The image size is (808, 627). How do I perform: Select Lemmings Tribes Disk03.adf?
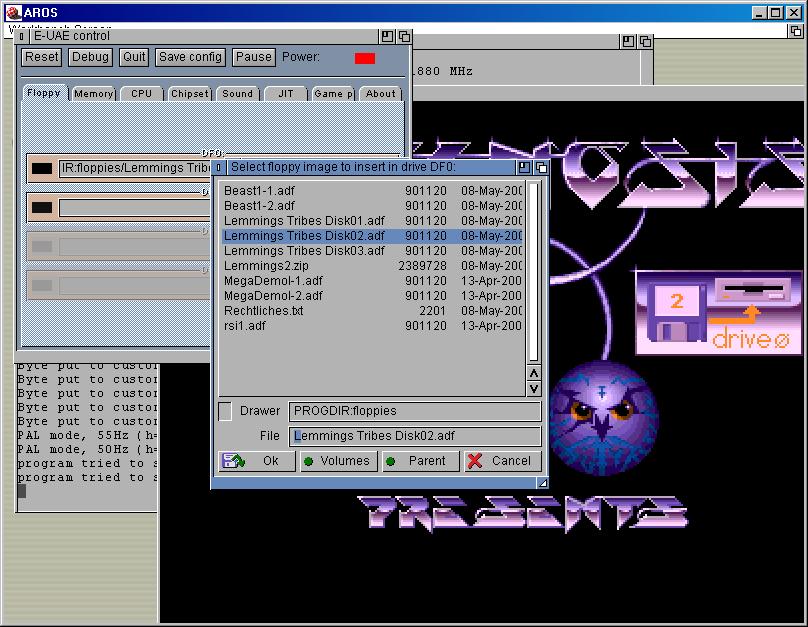pyautogui.click(x=372, y=250)
